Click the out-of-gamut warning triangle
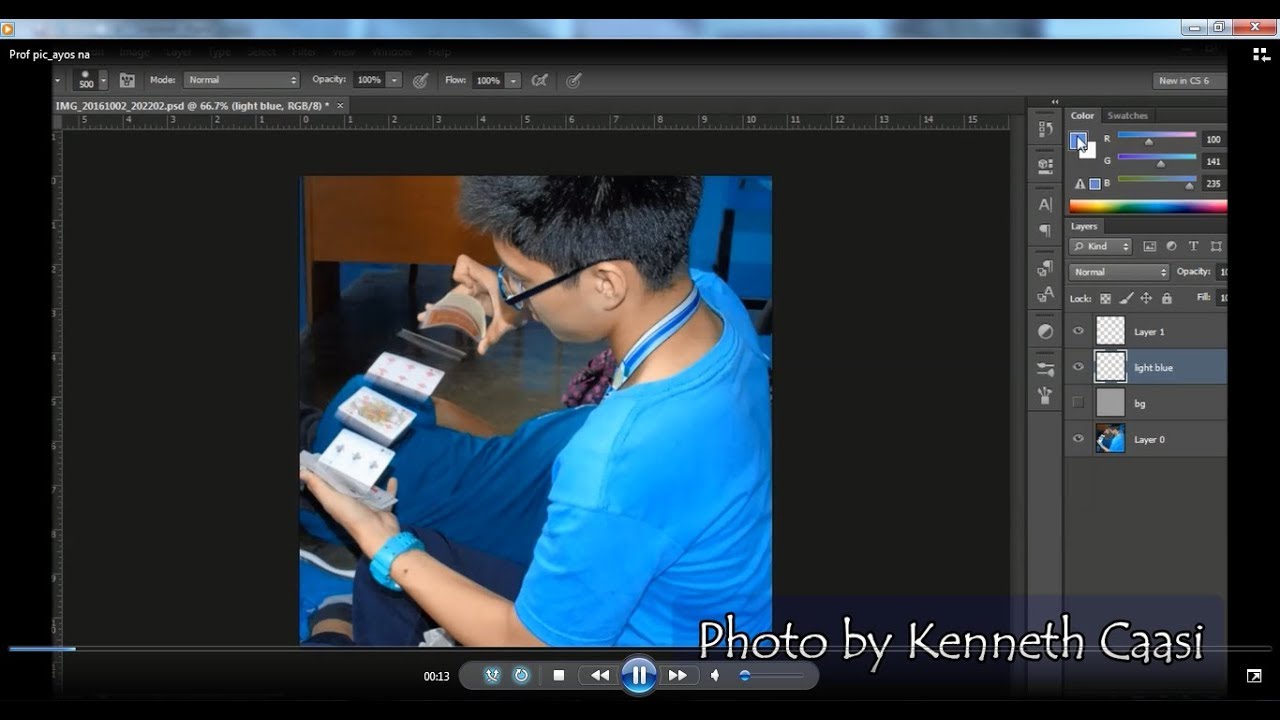Image resolution: width=1280 pixels, height=720 pixels. pyautogui.click(x=1080, y=184)
